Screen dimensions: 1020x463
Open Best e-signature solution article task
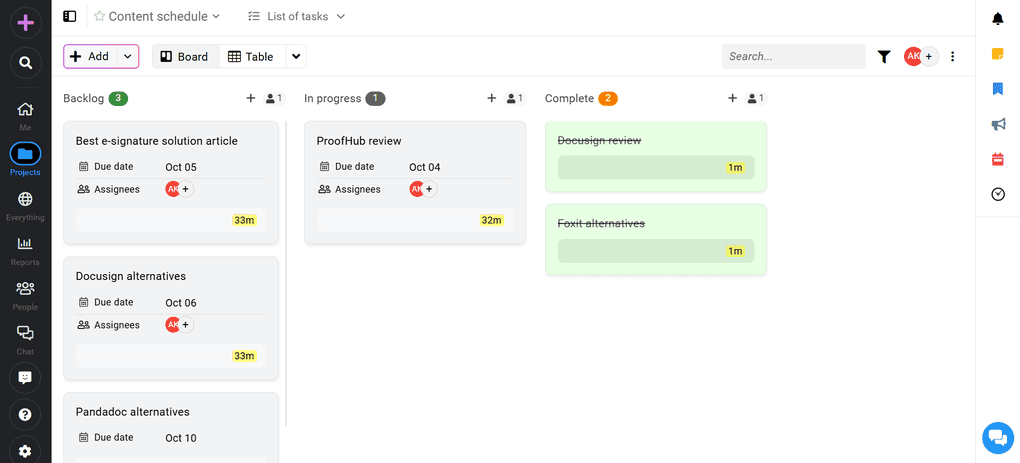(x=157, y=141)
